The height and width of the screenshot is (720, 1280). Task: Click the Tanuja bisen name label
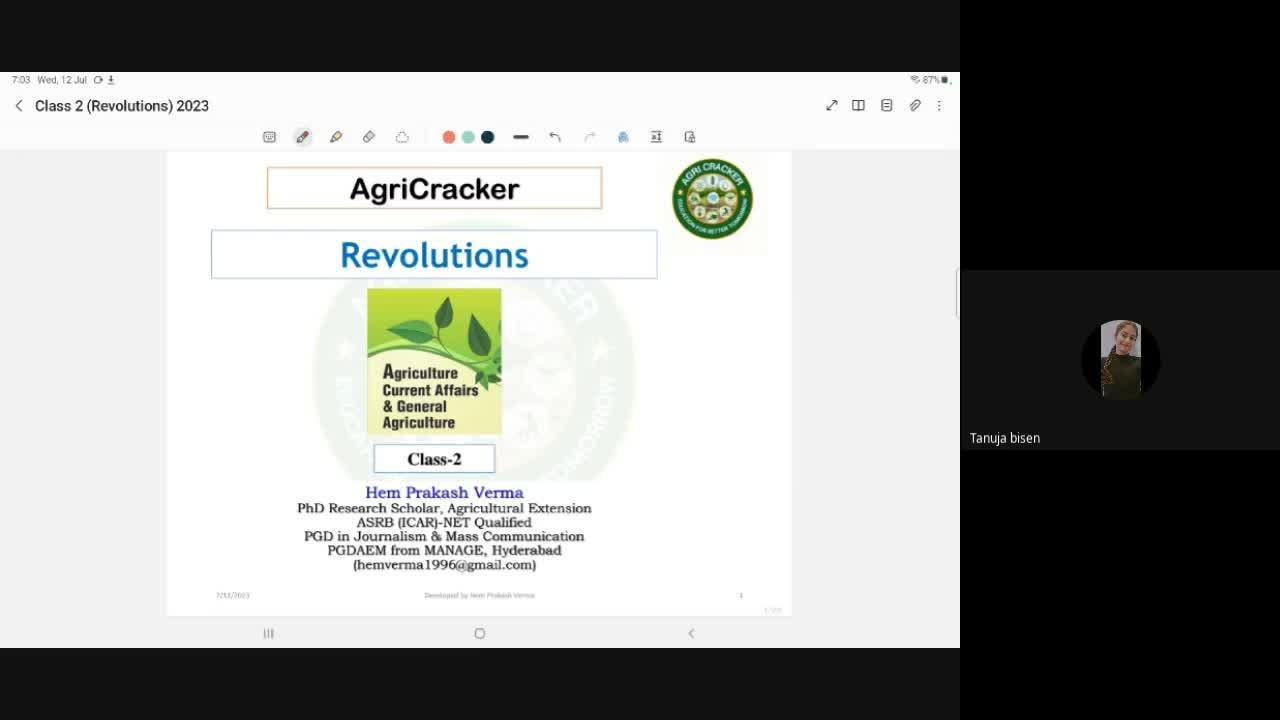[x=1005, y=438]
